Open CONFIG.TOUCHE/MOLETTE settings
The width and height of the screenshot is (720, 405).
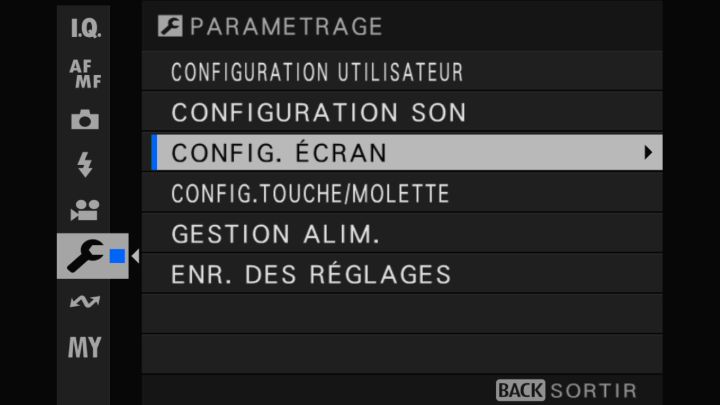tap(310, 194)
